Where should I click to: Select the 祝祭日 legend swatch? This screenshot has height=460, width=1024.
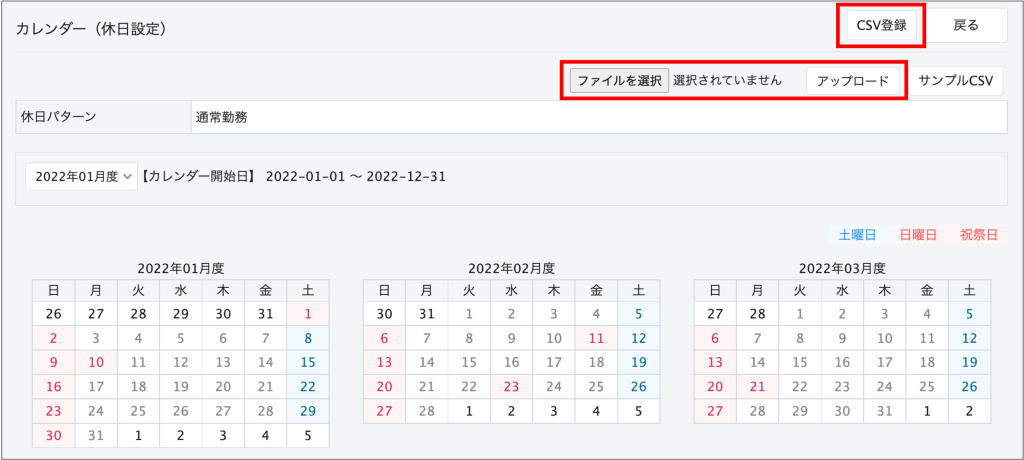point(977,235)
